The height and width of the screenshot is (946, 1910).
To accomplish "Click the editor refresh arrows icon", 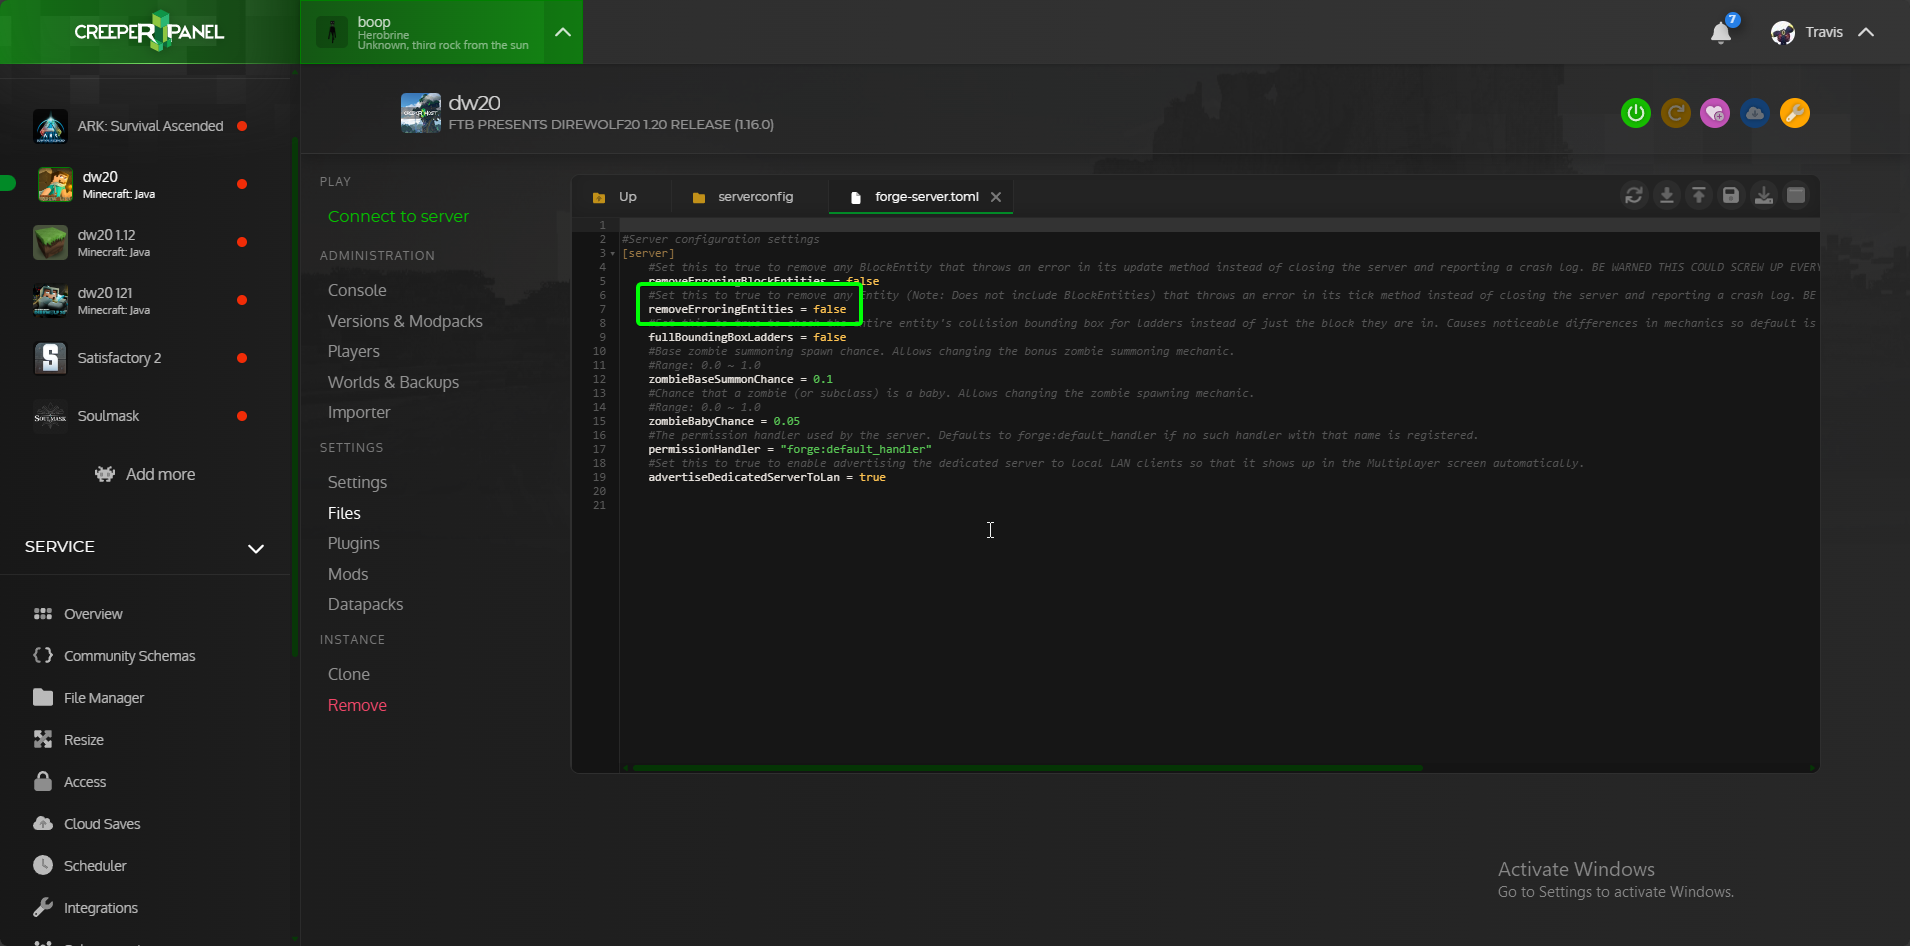I will [1634, 195].
